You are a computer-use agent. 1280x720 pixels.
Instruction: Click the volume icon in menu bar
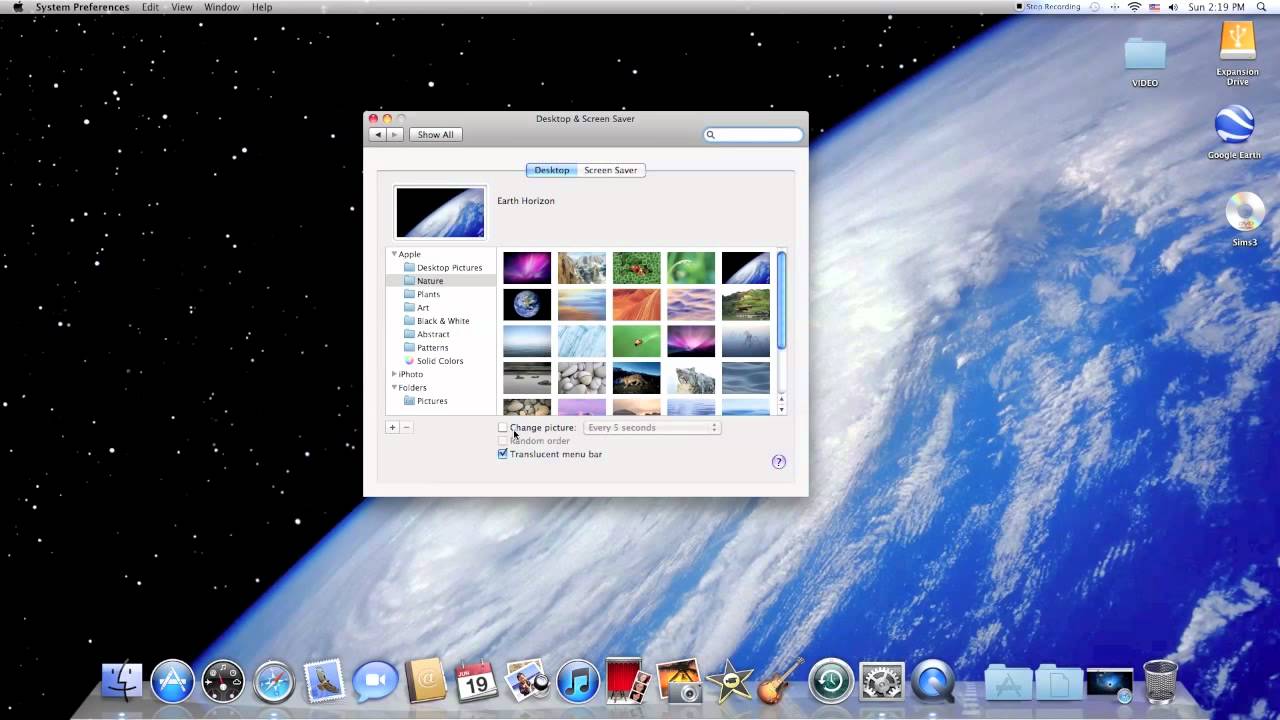[x=1173, y=7]
